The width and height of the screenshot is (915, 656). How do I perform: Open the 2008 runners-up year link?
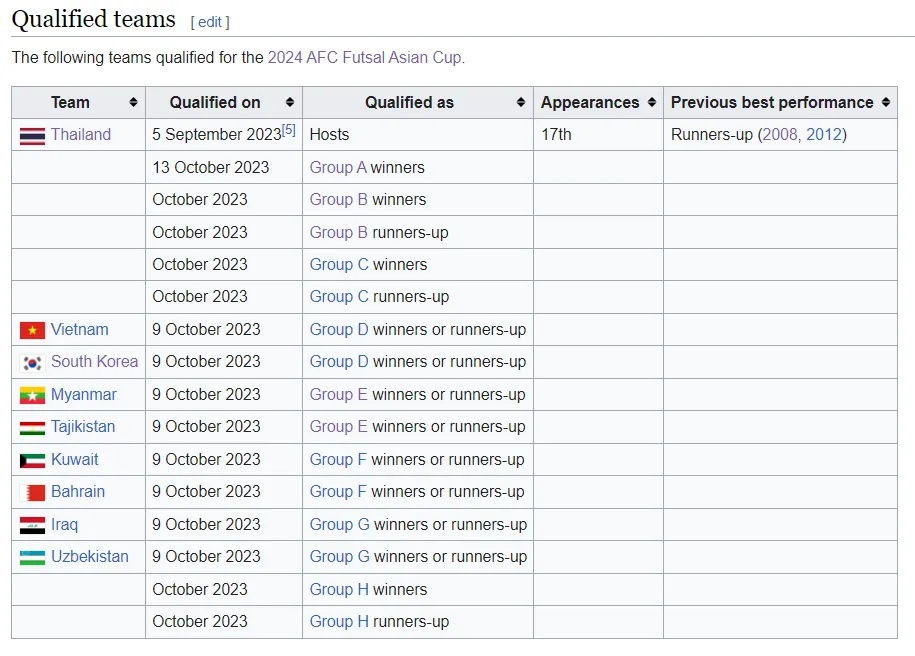coord(781,135)
